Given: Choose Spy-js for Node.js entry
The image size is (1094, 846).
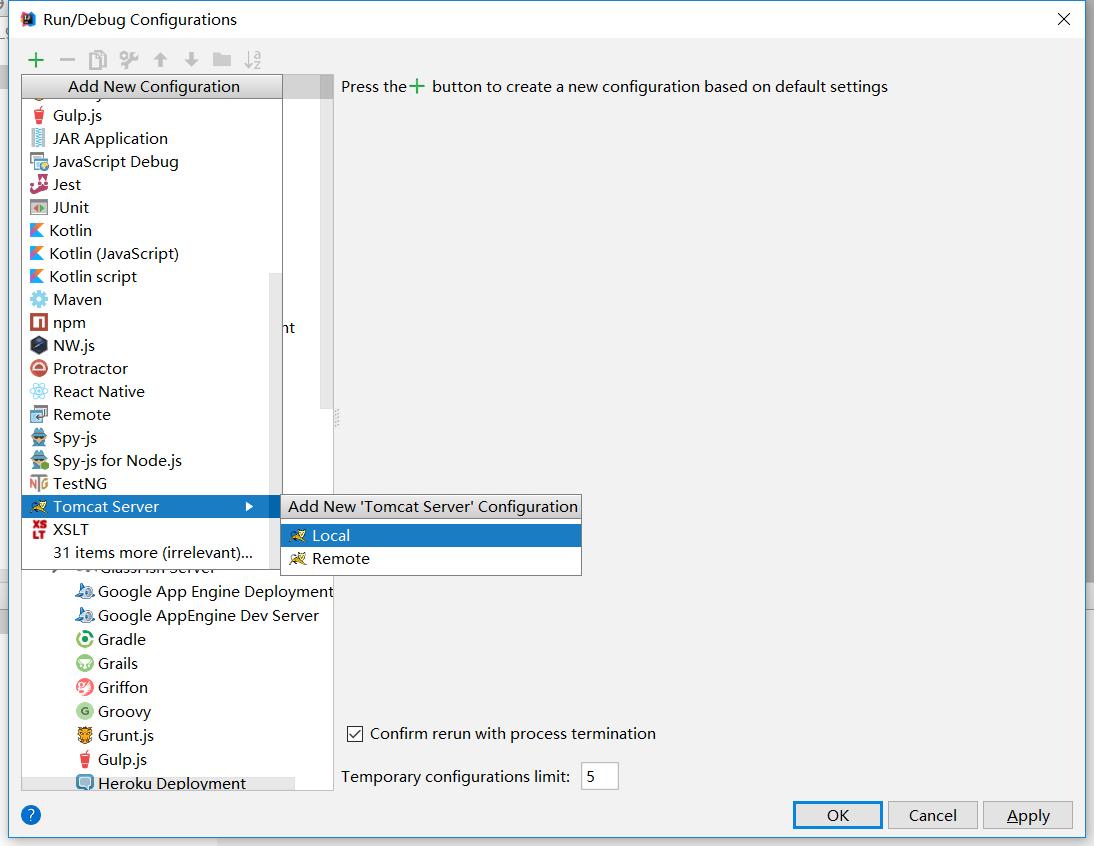Looking at the screenshot, I should click(146, 460).
